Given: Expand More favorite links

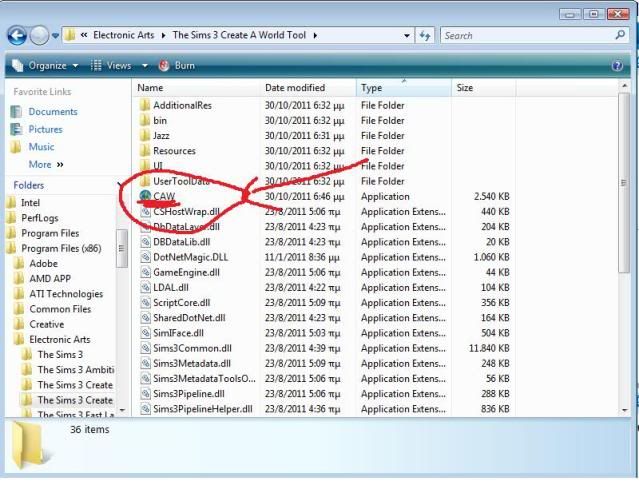Looking at the screenshot, I should [45, 164].
